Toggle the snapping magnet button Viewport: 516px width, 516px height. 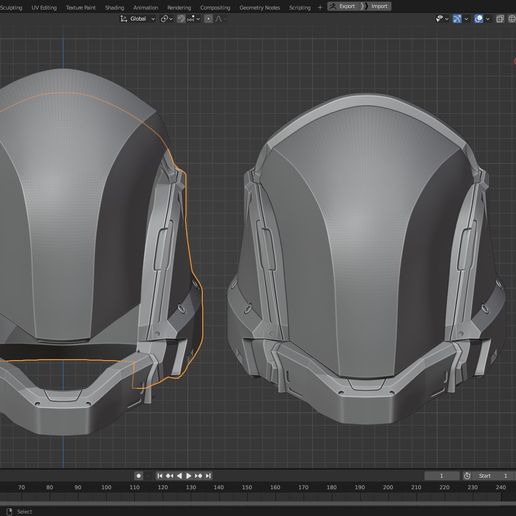point(181,19)
